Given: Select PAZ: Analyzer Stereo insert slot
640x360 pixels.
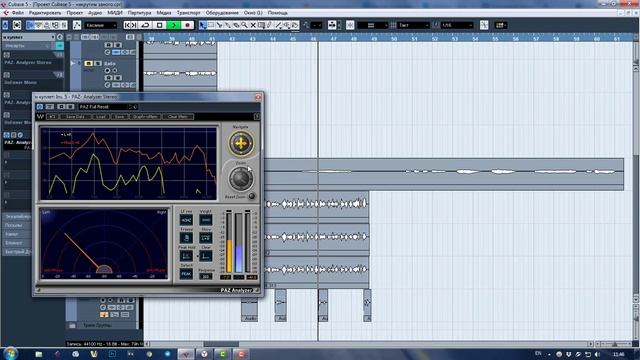Looking at the screenshot, I should 28,62.
